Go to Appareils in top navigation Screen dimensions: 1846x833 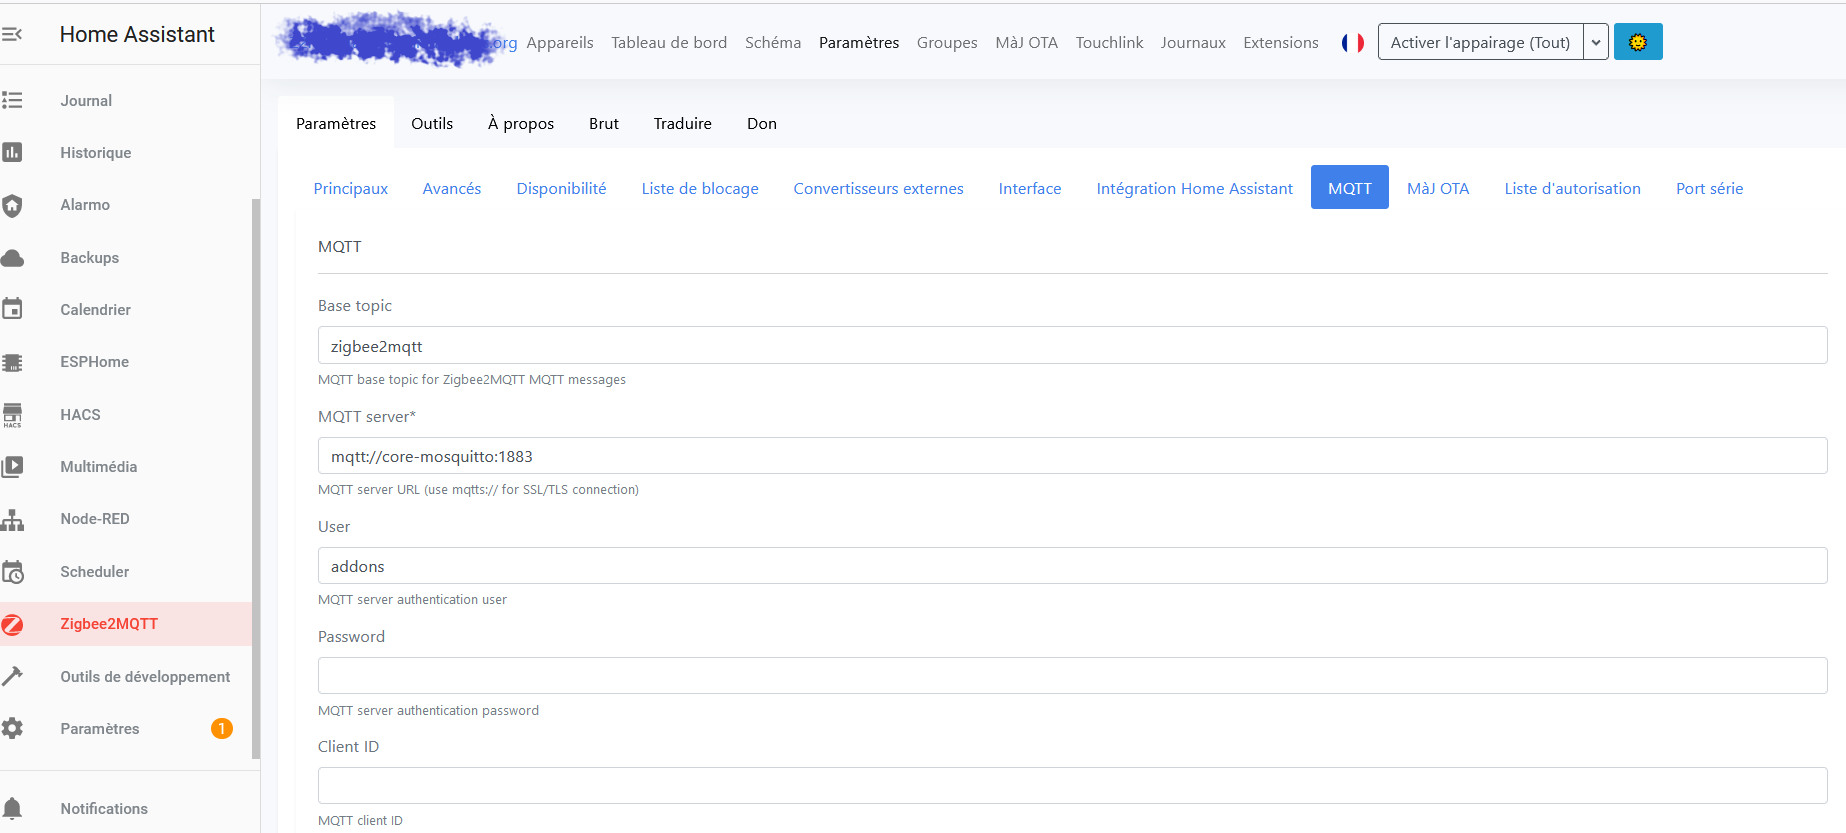pos(560,43)
